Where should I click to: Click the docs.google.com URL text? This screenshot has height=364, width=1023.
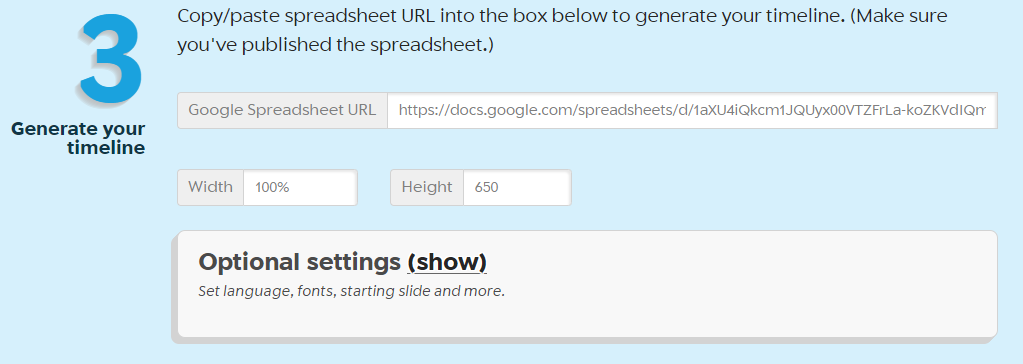pos(697,111)
